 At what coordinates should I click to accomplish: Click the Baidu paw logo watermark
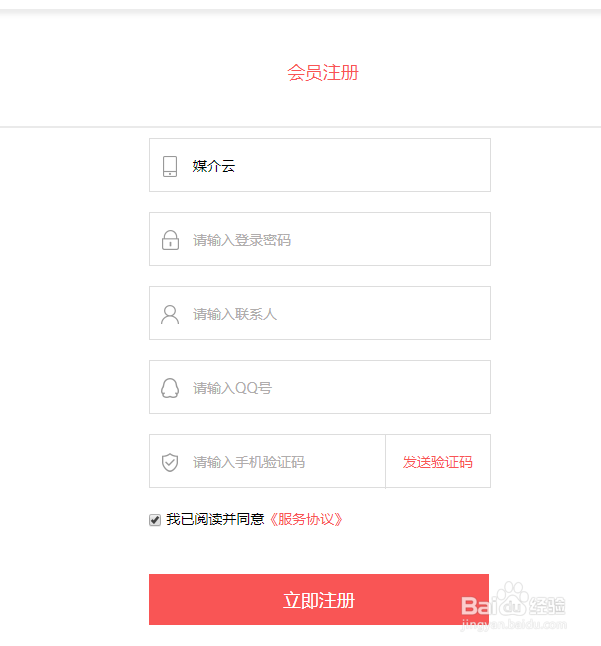point(513,602)
